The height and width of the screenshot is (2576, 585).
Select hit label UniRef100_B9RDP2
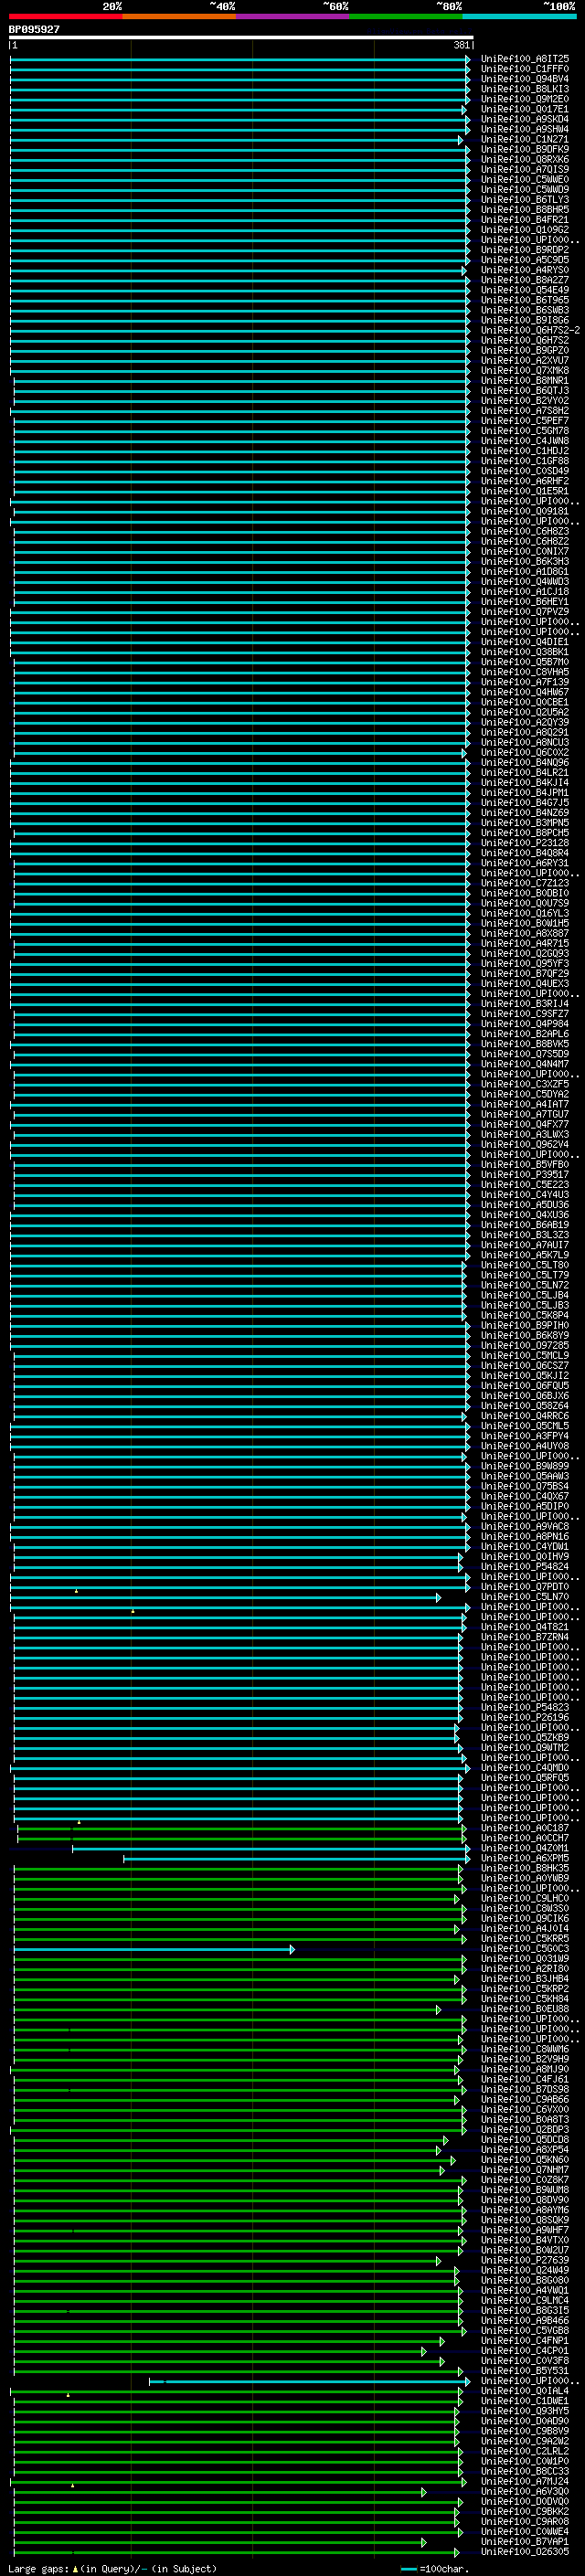pyautogui.click(x=524, y=250)
